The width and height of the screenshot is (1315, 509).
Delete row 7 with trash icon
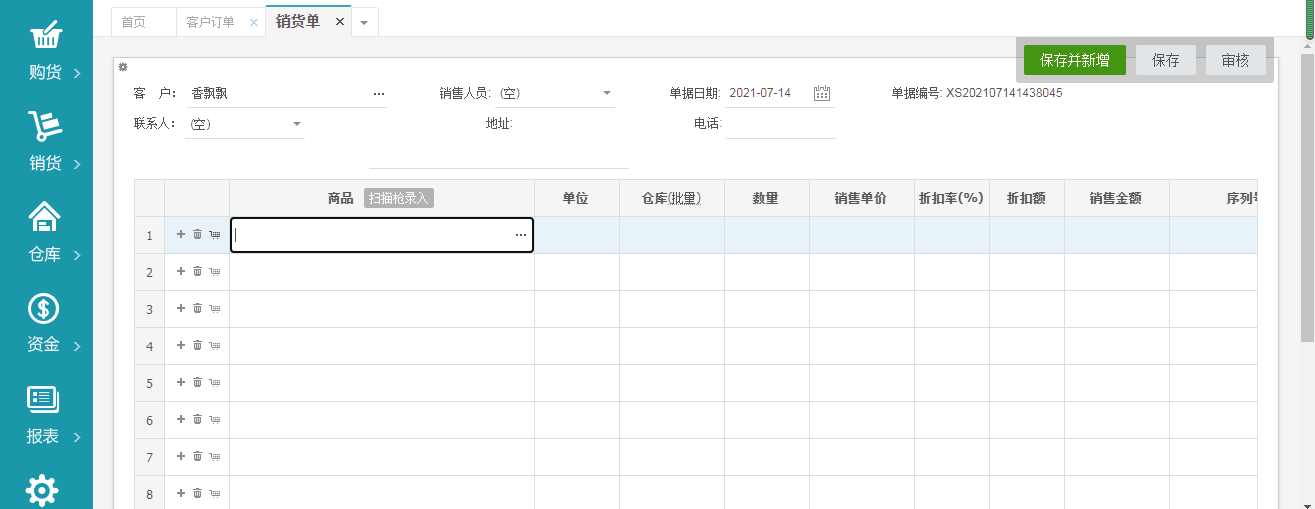197,456
